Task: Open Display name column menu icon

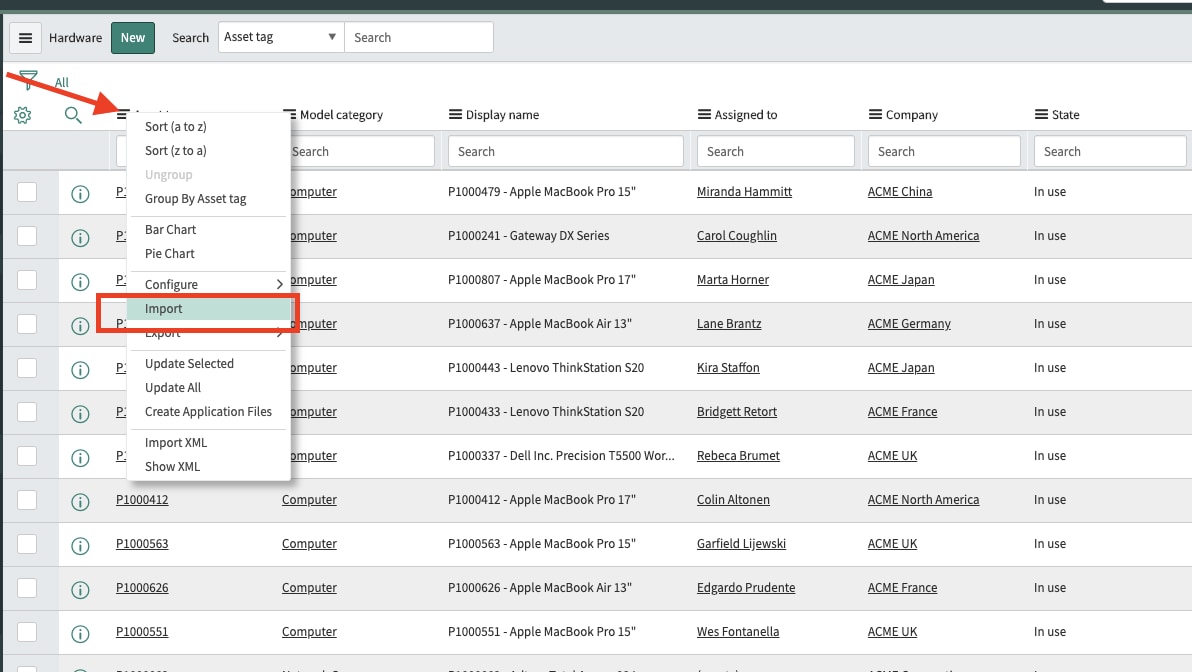Action: click(x=455, y=115)
